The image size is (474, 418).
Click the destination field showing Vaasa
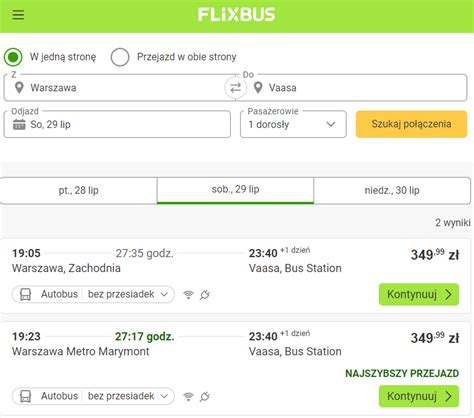point(355,88)
